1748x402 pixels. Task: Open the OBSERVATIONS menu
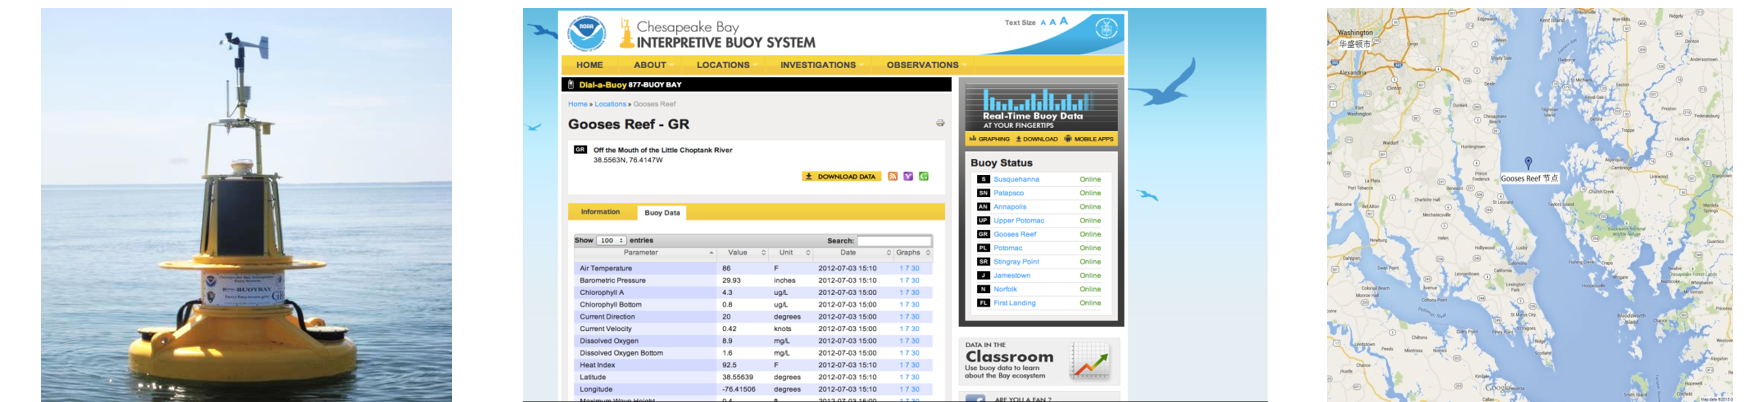922,65
